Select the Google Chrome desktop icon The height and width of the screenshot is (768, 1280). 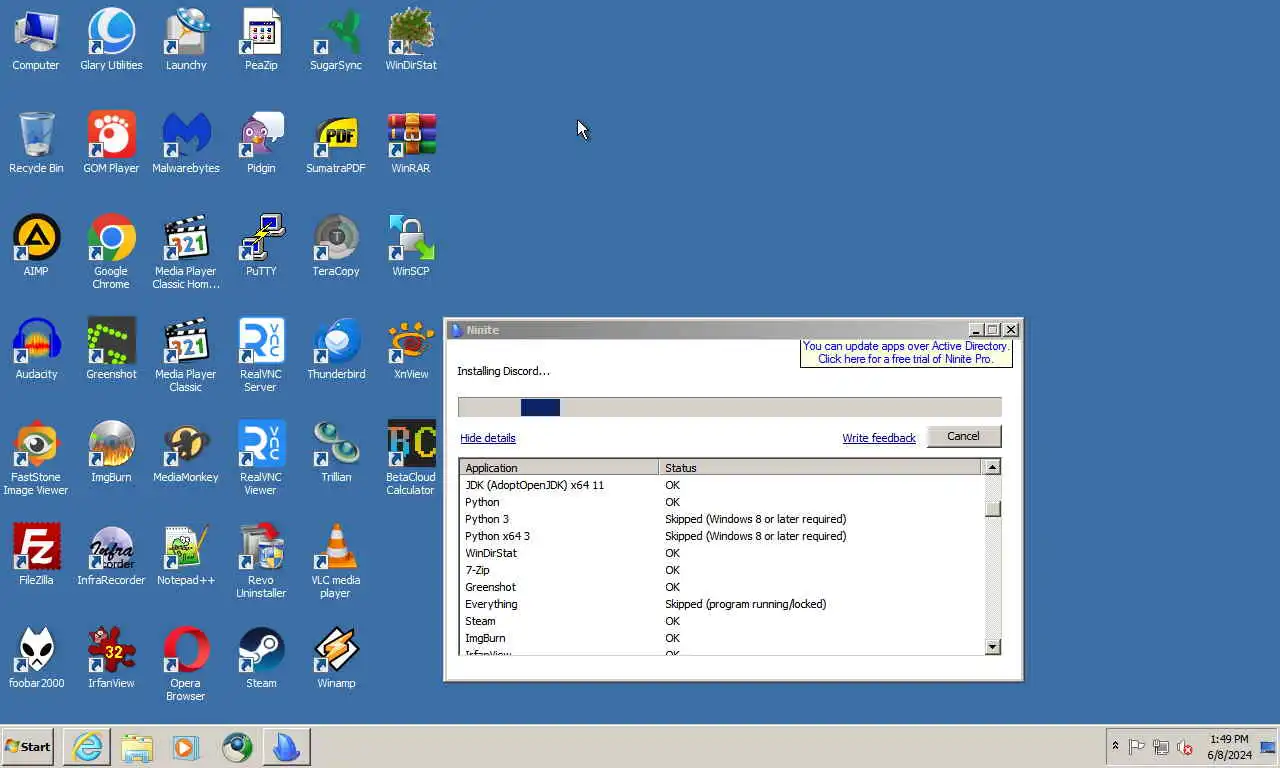111,252
